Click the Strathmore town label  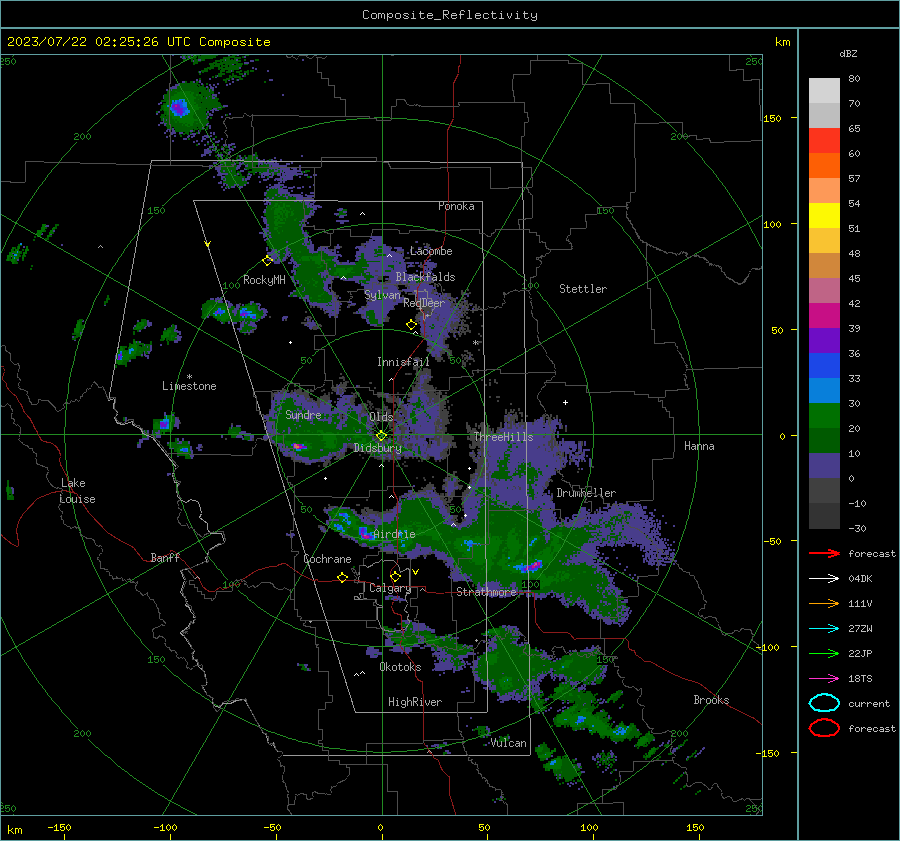click(486, 592)
